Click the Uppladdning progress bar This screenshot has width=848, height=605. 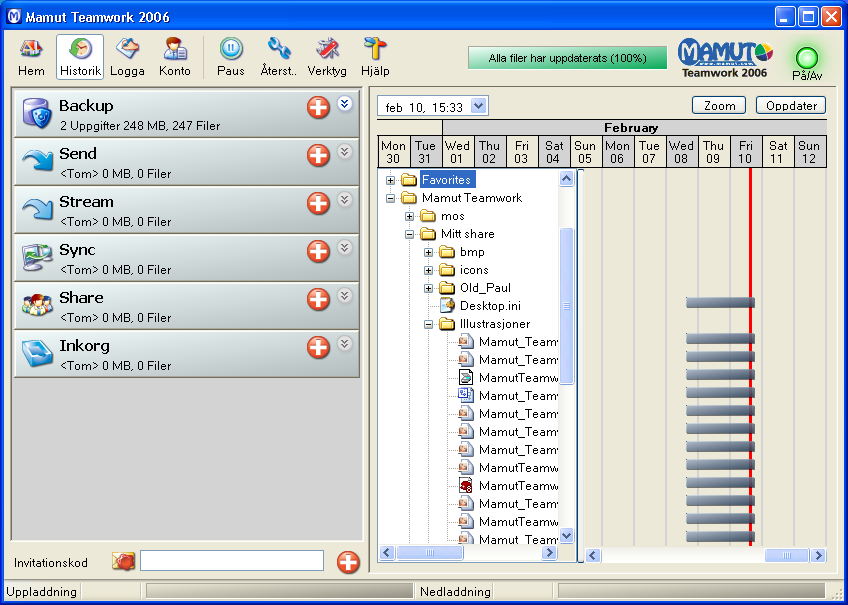(x=279, y=591)
